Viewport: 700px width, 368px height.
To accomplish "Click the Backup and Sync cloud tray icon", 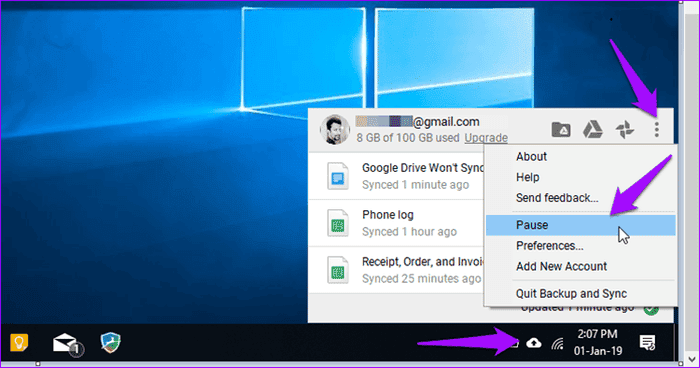I will pos(534,343).
